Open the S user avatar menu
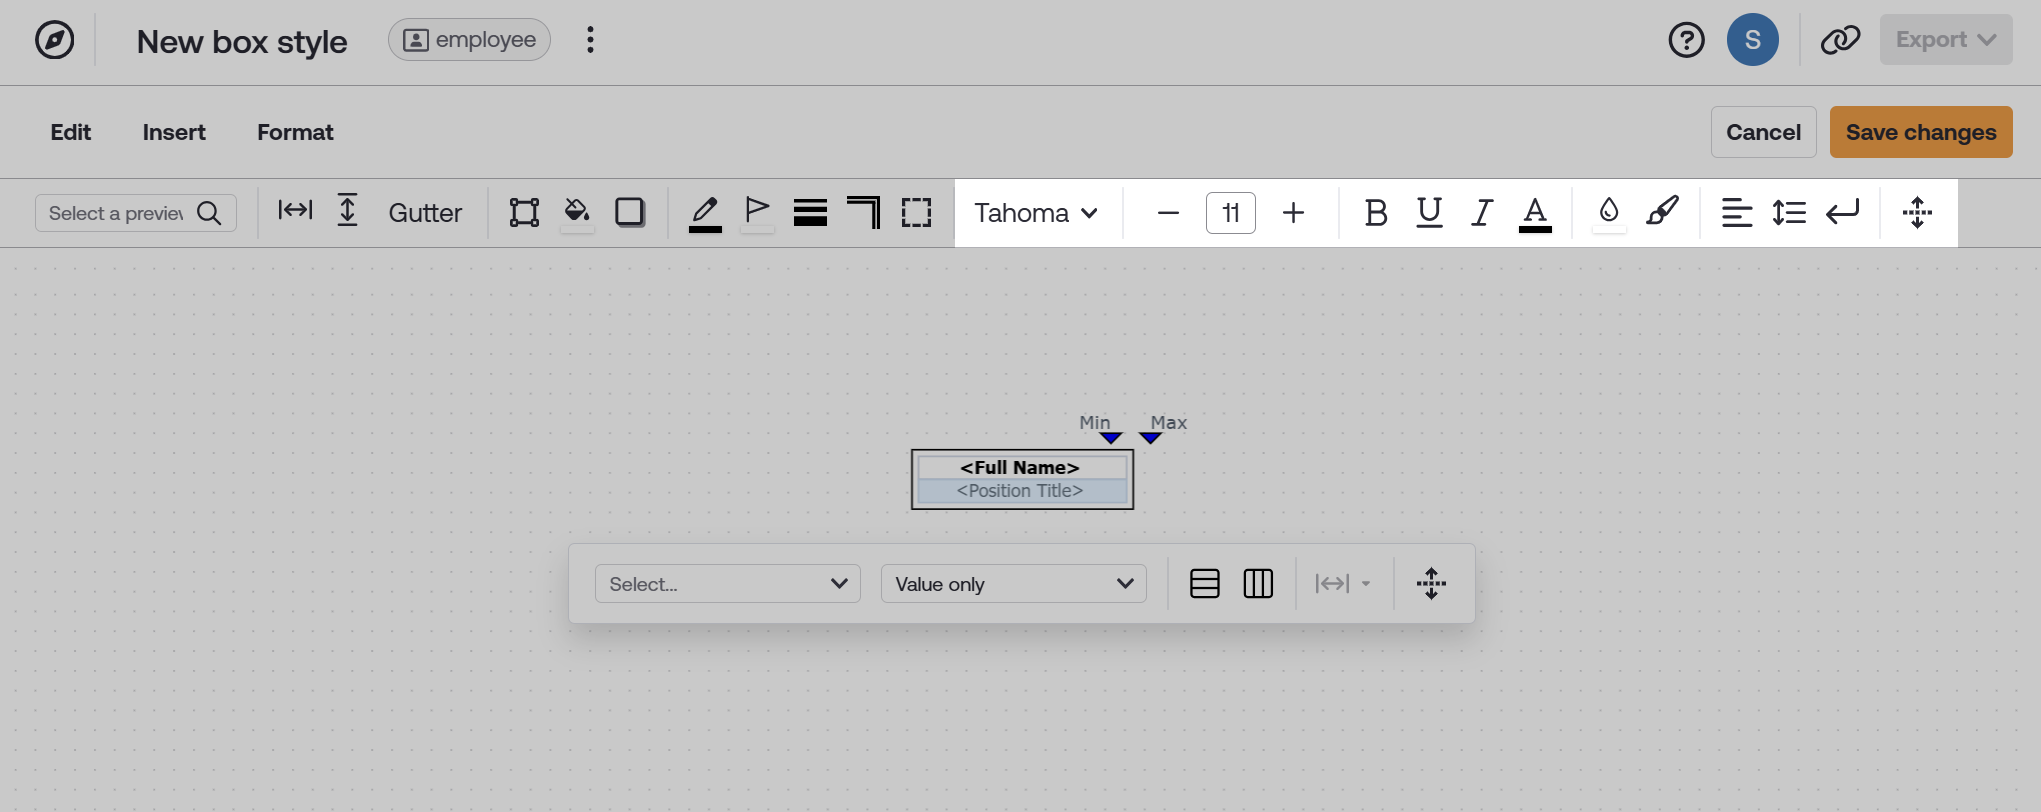Screen dimensions: 2041x812 (1752, 40)
